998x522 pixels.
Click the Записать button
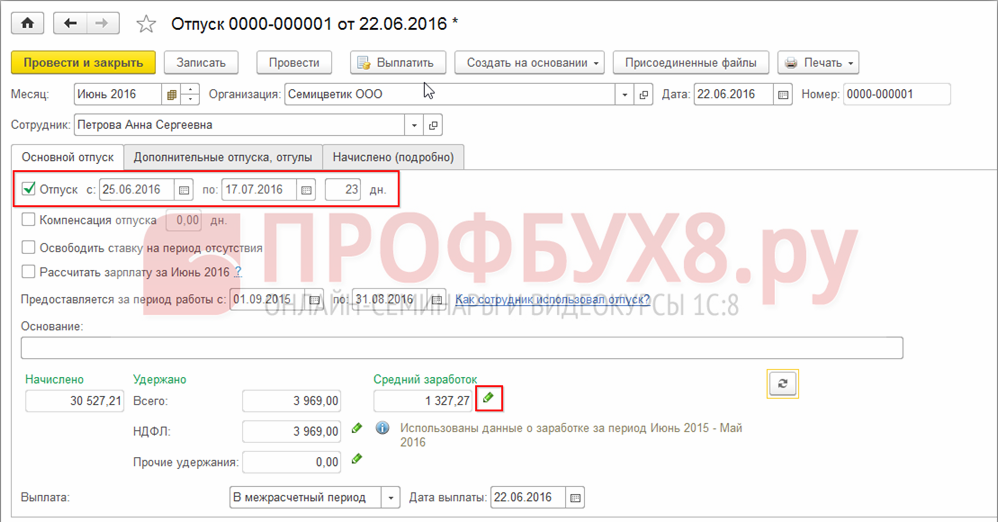point(201,62)
